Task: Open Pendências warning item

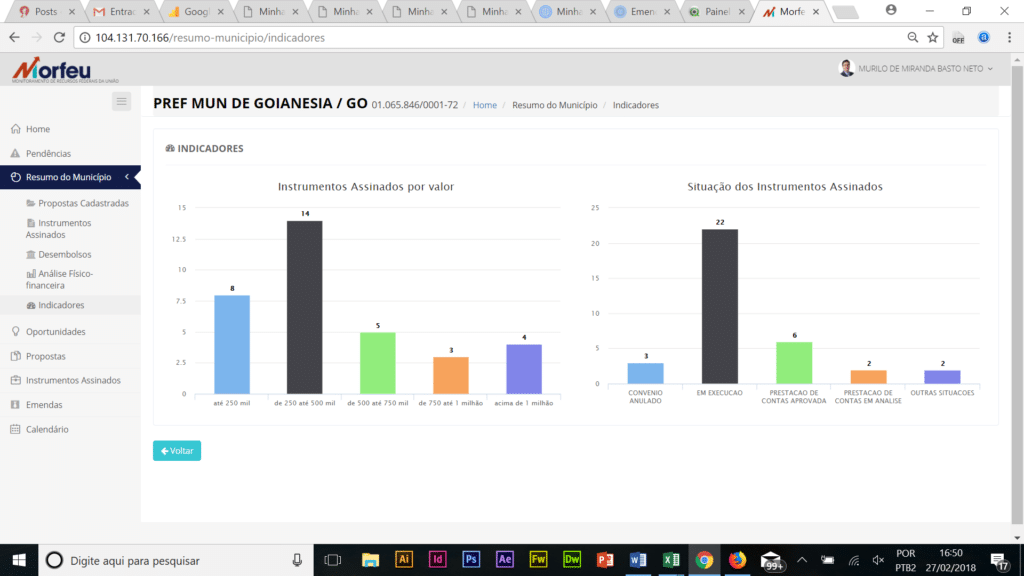Action: (x=48, y=154)
